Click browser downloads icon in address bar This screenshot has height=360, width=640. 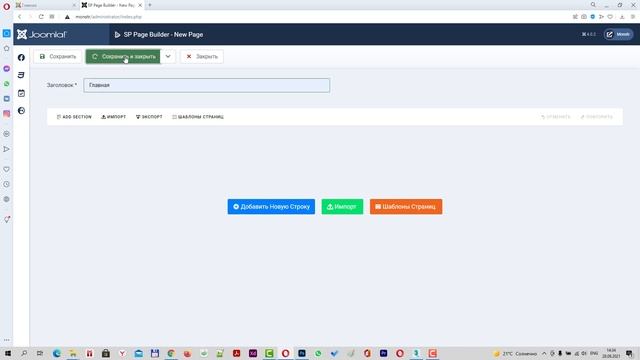tap(622, 17)
